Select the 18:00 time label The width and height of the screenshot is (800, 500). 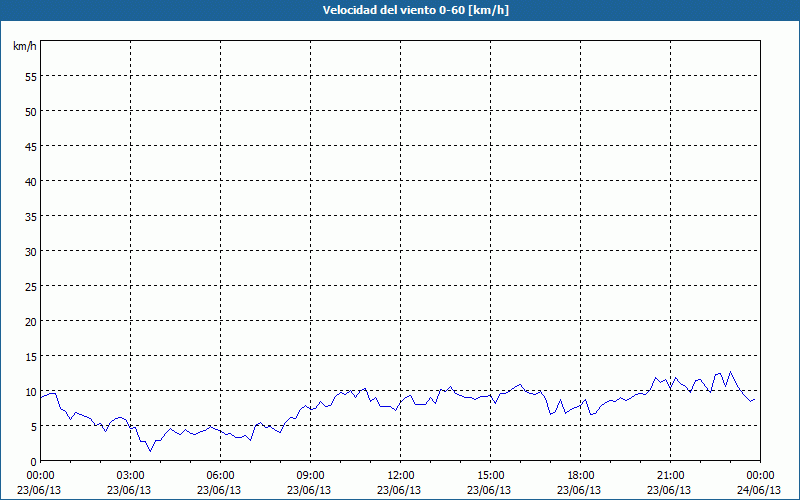click(580, 475)
